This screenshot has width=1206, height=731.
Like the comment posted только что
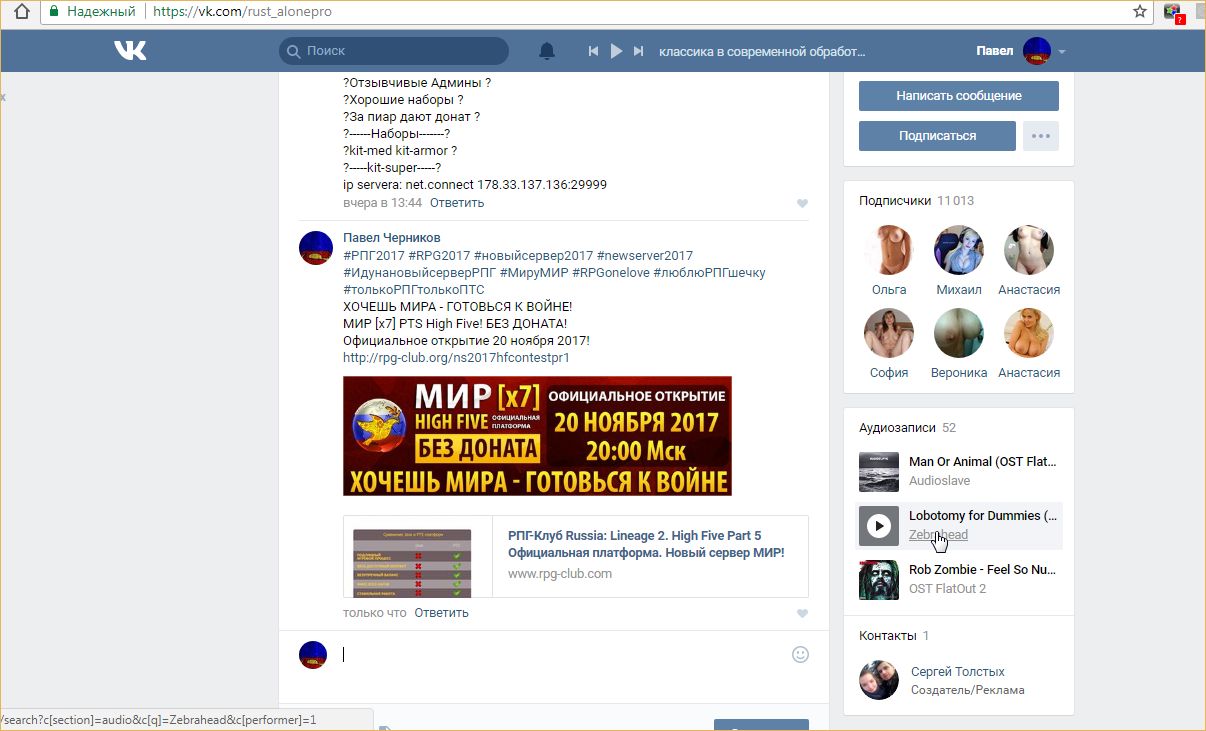(x=802, y=613)
